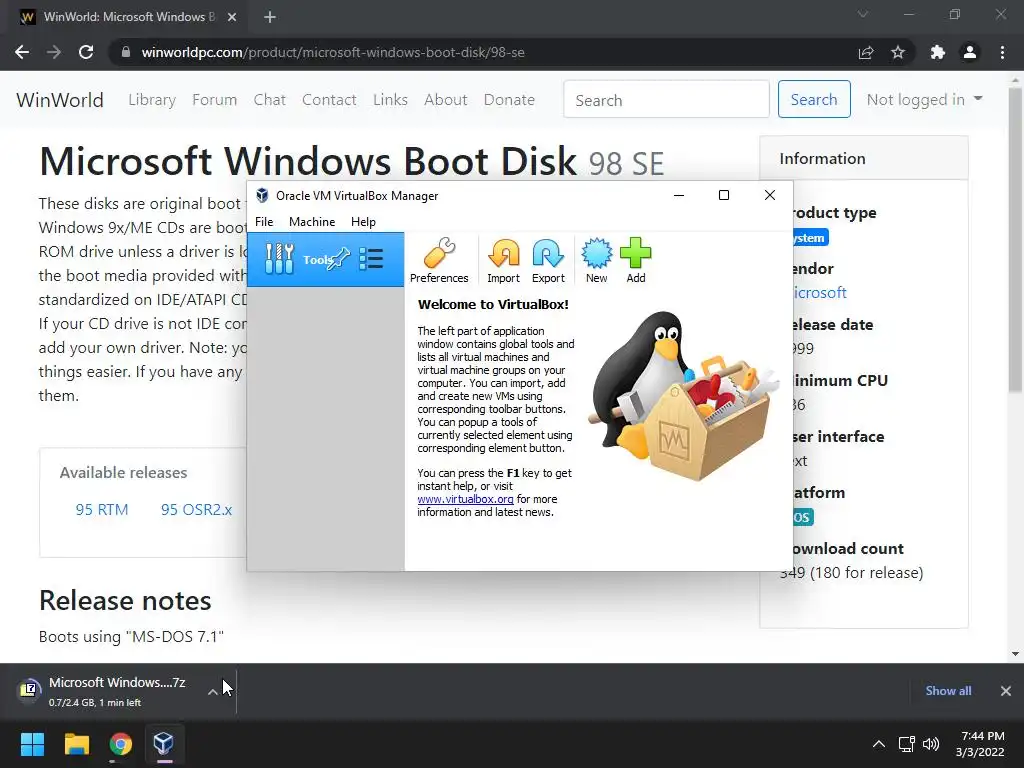This screenshot has height=768, width=1024.
Task: Open Chrome three-dot menu
Action: click(x=1002, y=52)
